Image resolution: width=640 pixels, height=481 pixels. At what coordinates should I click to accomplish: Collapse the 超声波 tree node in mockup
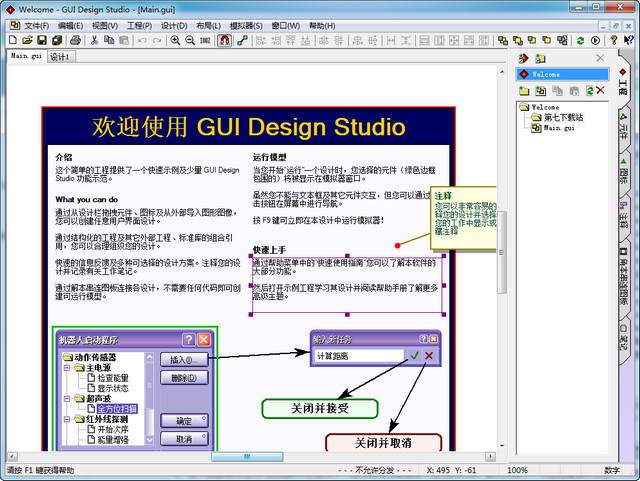pos(67,399)
